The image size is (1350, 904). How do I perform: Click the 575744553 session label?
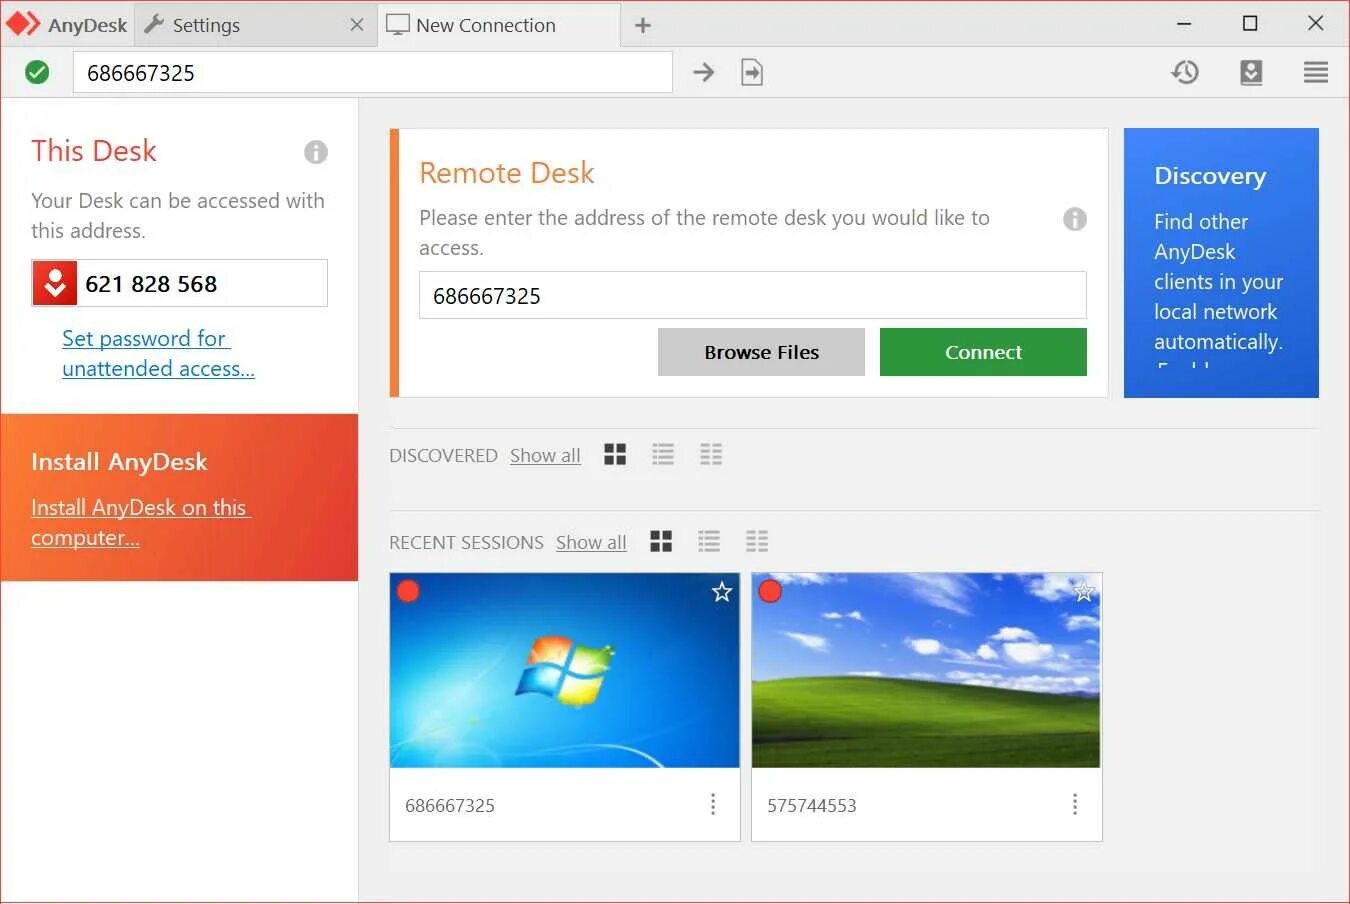812,805
